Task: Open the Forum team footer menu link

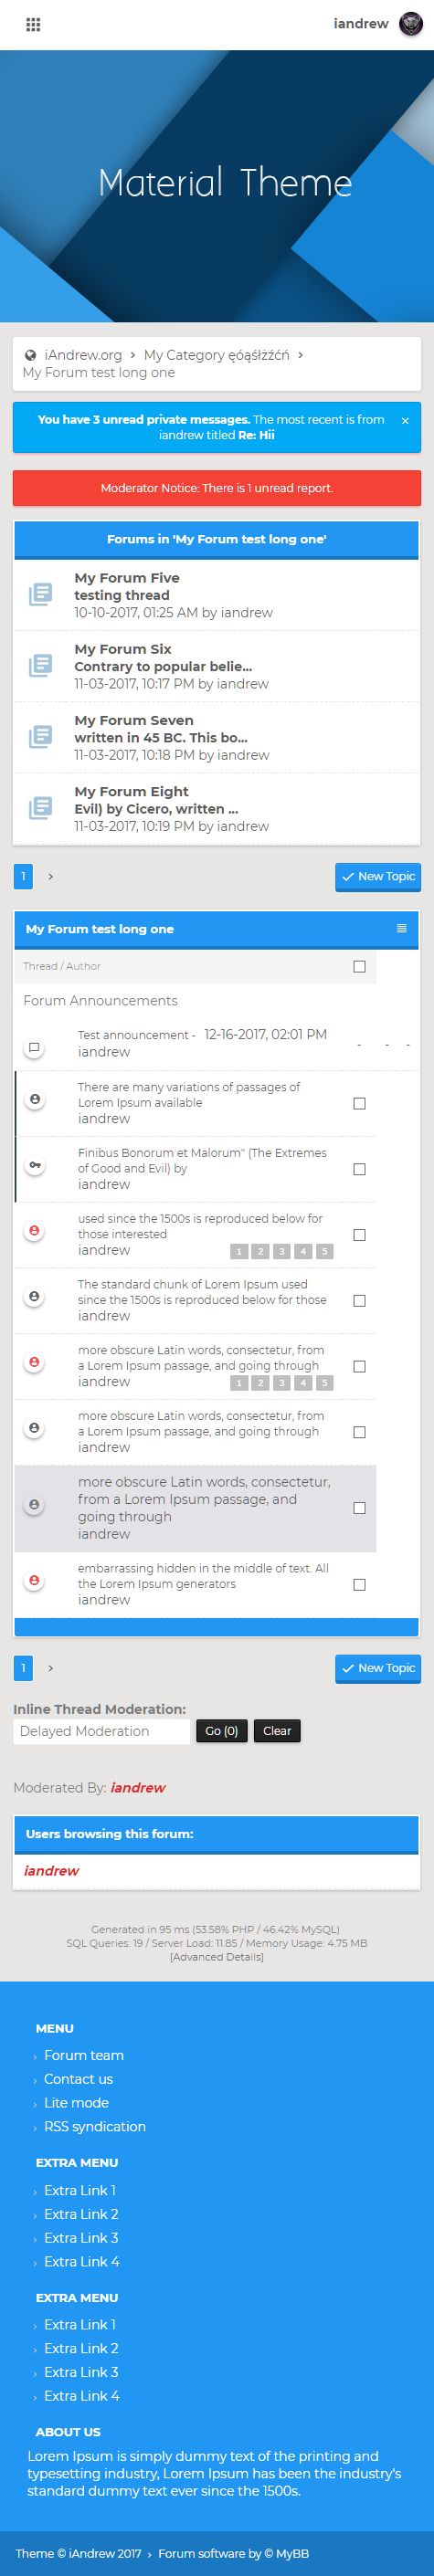Action: [84, 2055]
